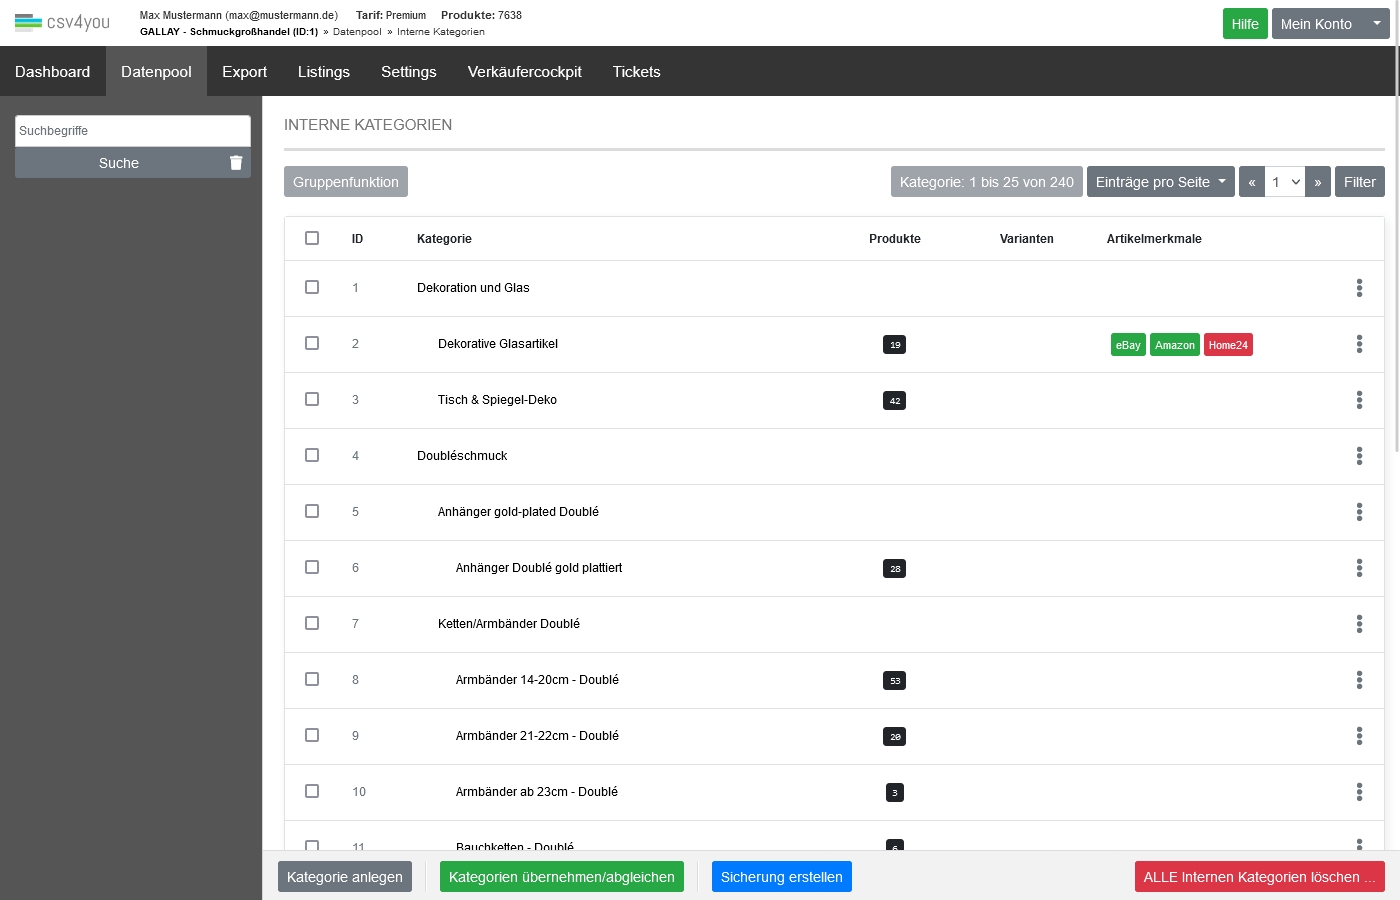
Task: Open the kebab menu for Armbänder 14-20cm
Action: tap(1359, 680)
